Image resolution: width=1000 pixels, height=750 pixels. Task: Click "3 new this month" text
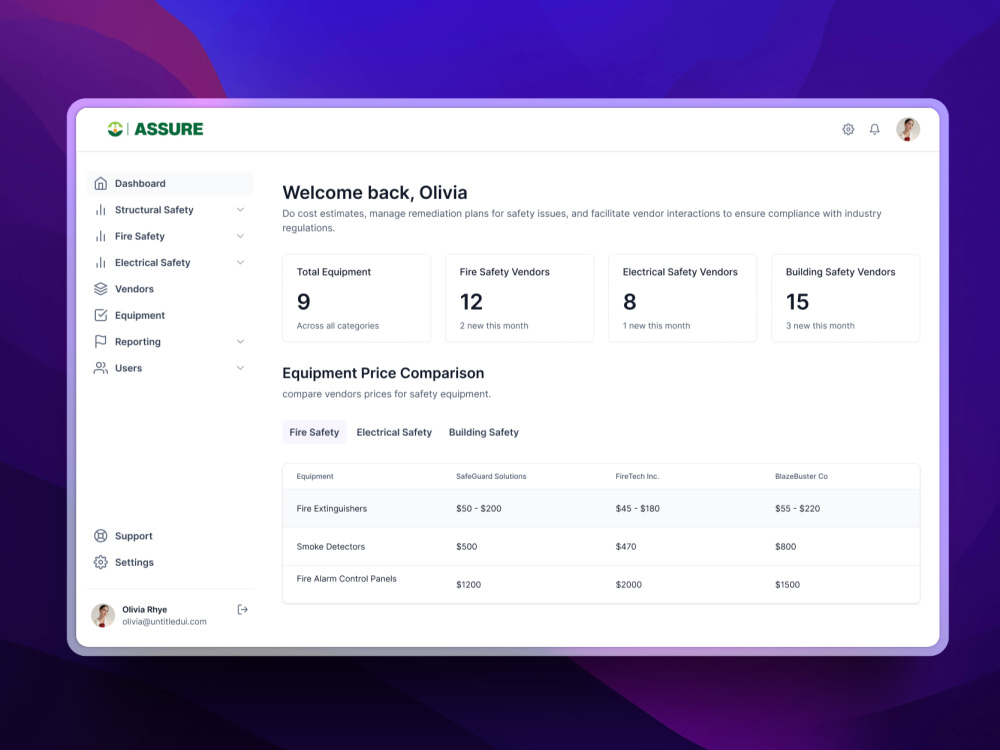coord(820,326)
